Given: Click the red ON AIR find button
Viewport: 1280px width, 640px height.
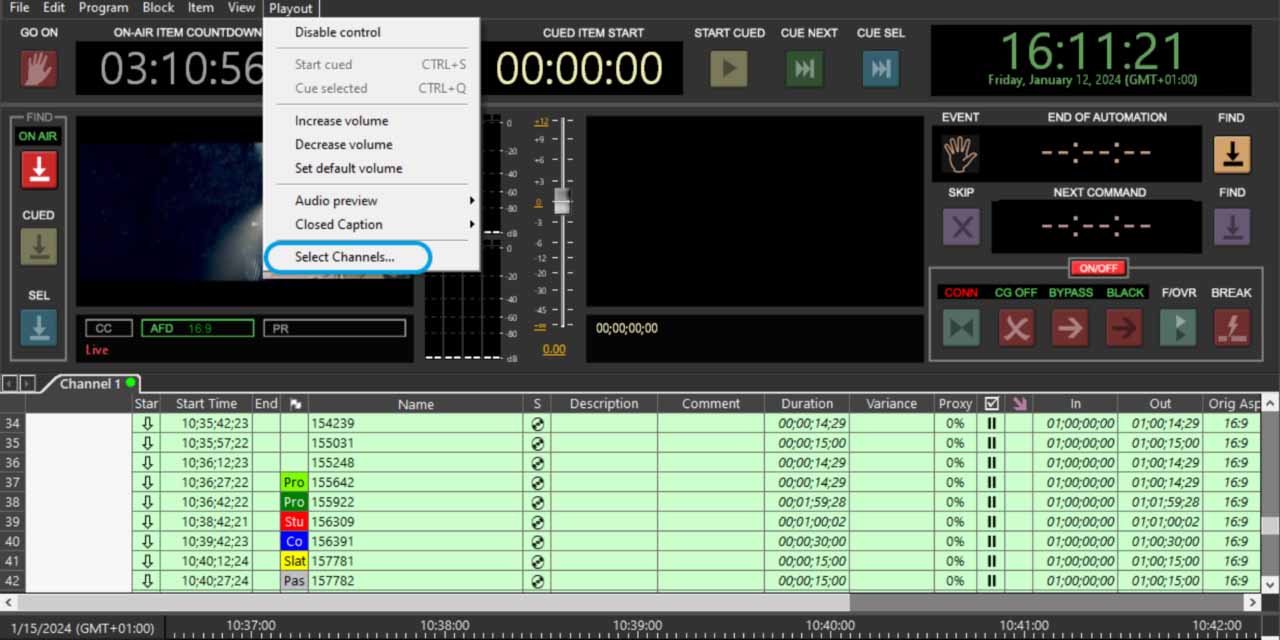Looking at the screenshot, I should (x=39, y=170).
